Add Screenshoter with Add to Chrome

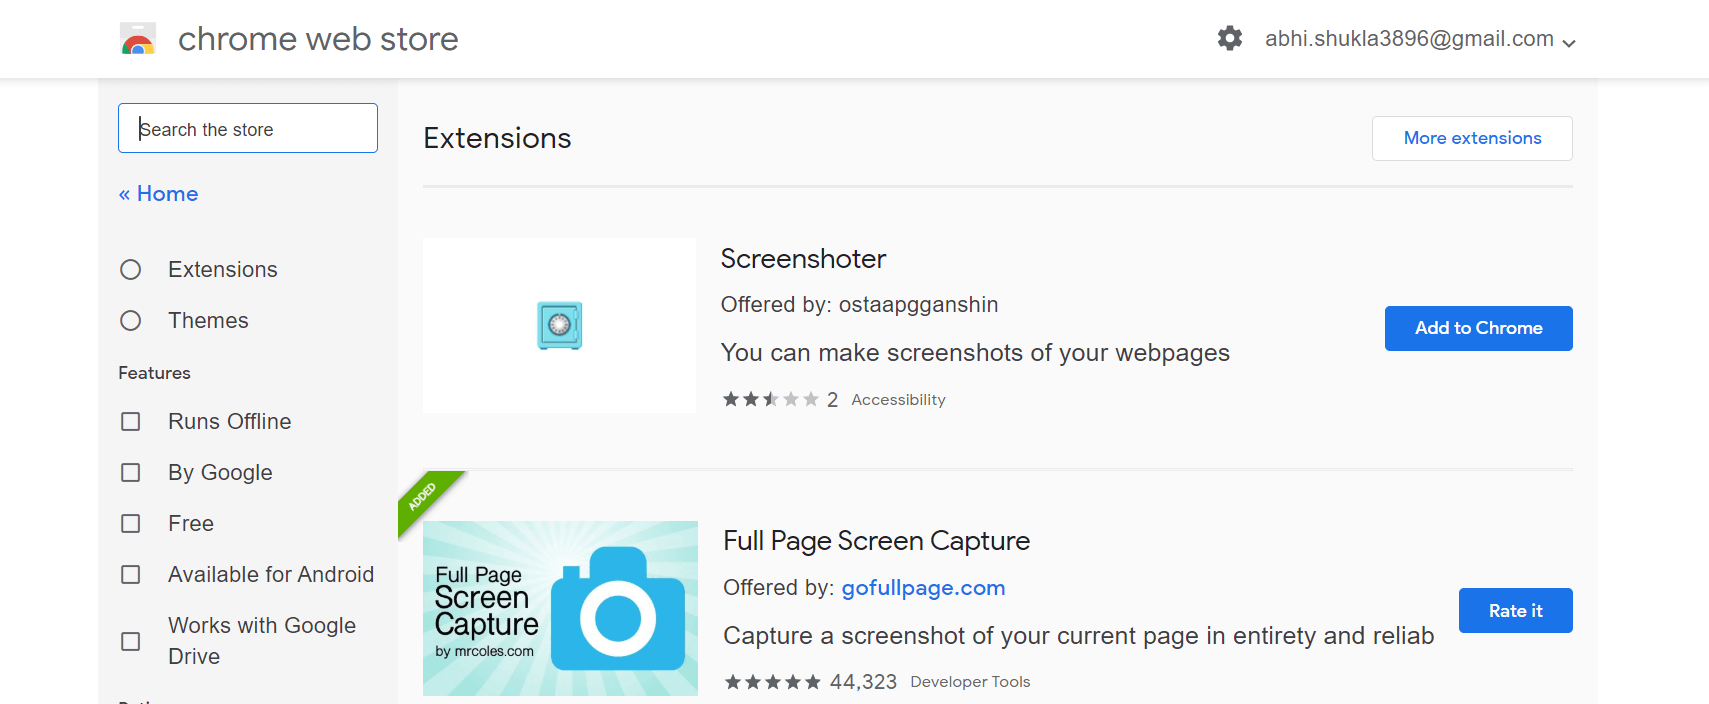(x=1478, y=328)
